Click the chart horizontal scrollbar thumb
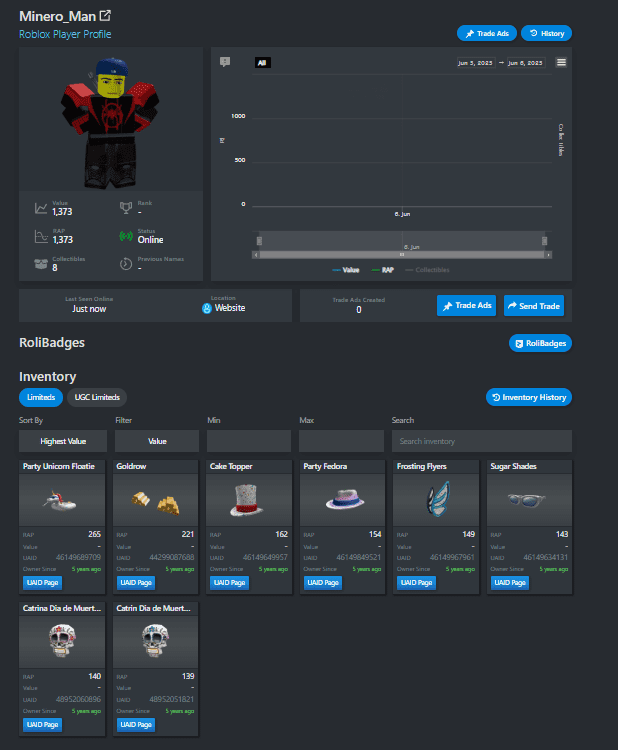The image size is (618, 750). [x=402, y=255]
